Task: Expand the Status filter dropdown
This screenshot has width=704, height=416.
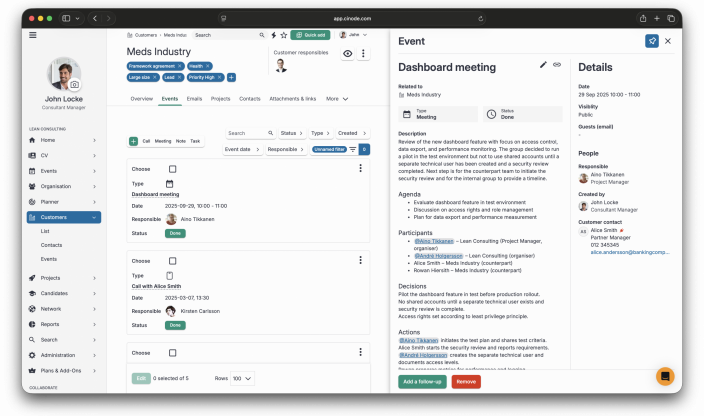Action: [x=290, y=133]
